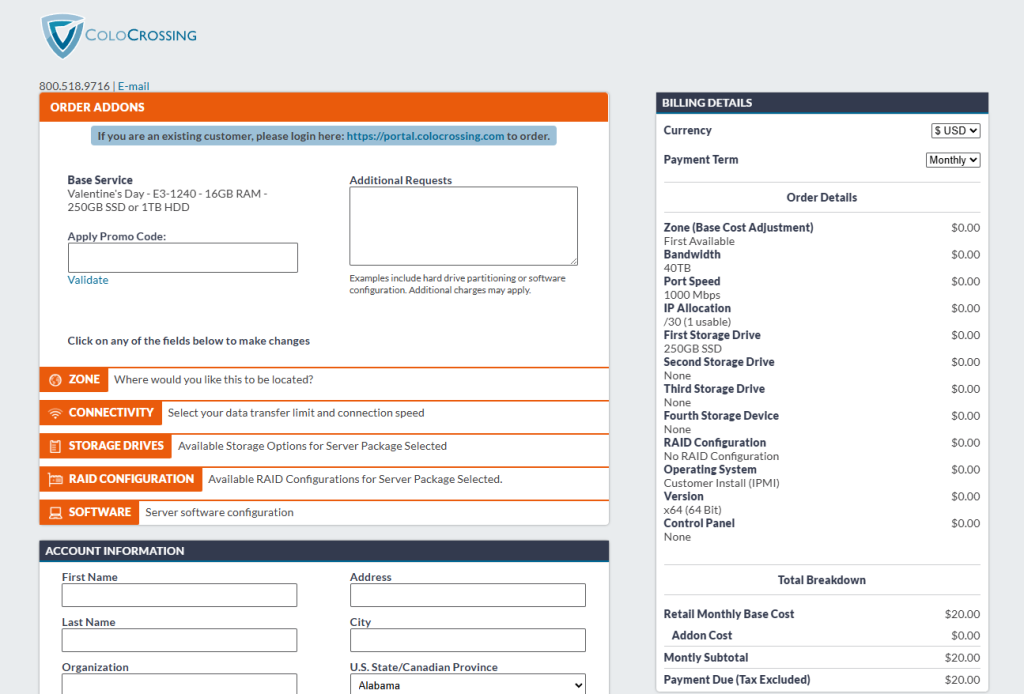Click the Additional Requests text area
This screenshot has height=694, width=1024.
tap(463, 226)
